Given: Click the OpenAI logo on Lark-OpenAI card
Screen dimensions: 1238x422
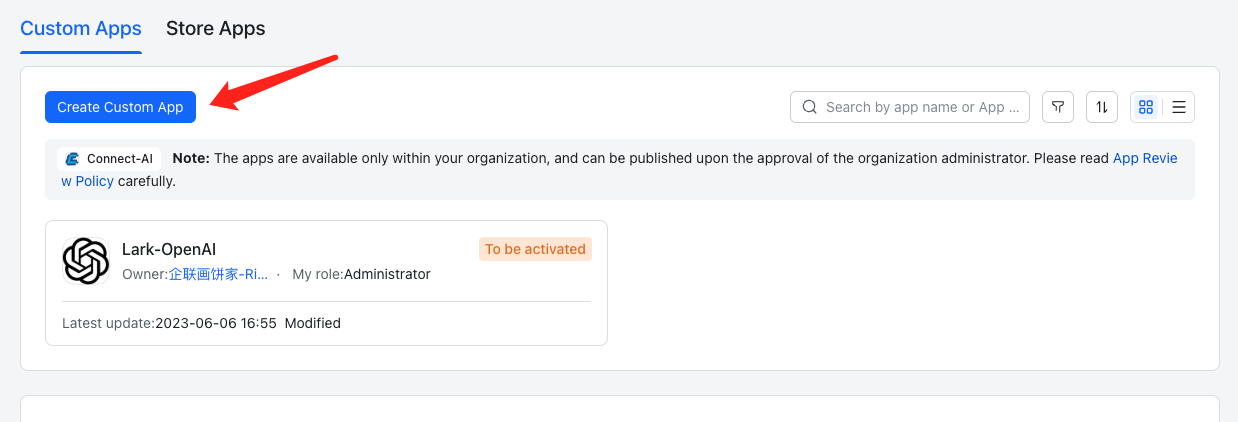Looking at the screenshot, I should click(x=86, y=261).
